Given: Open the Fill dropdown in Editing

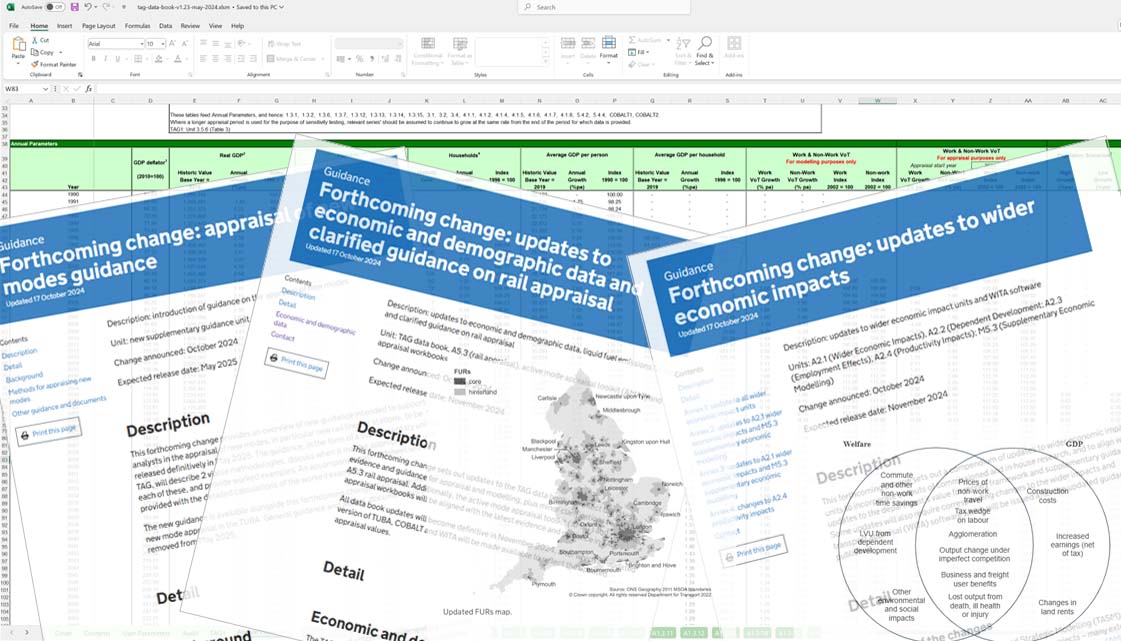Looking at the screenshot, I should [642, 52].
